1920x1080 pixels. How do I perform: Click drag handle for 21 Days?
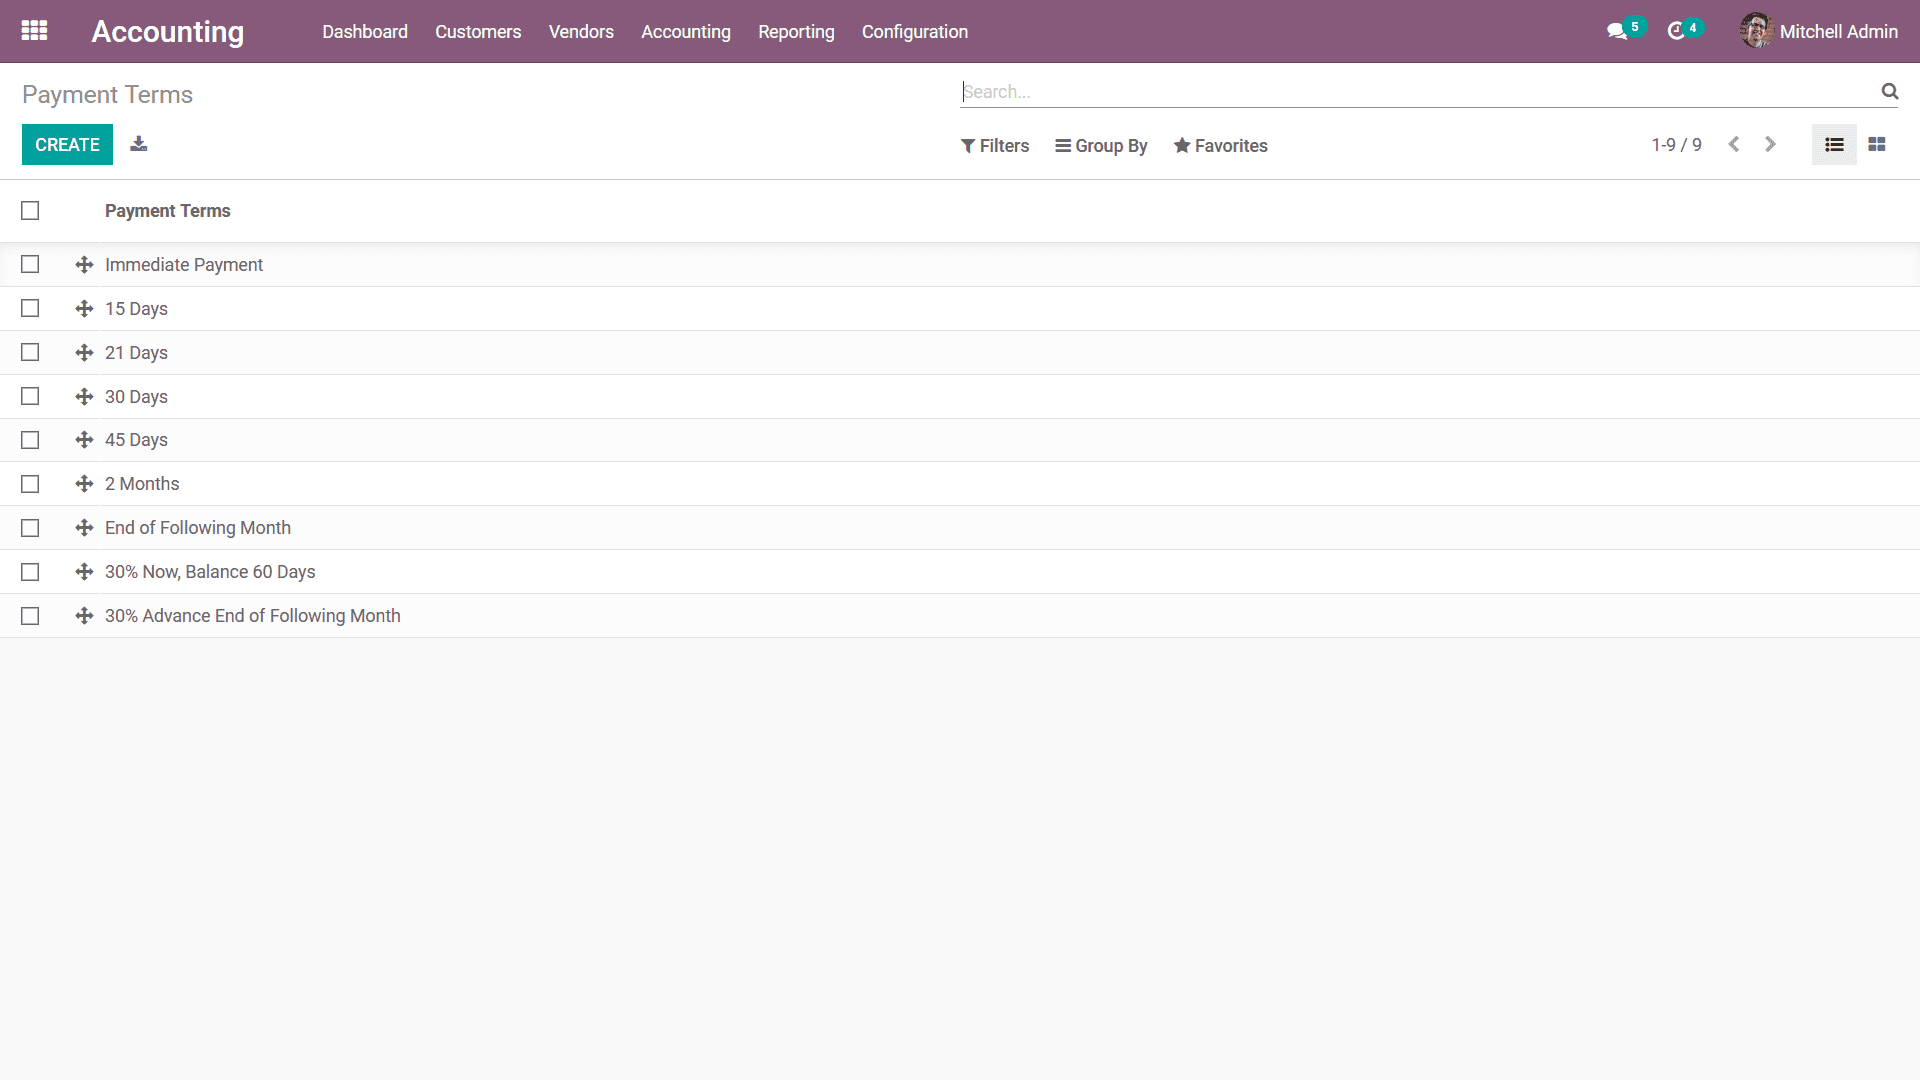coord(84,353)
